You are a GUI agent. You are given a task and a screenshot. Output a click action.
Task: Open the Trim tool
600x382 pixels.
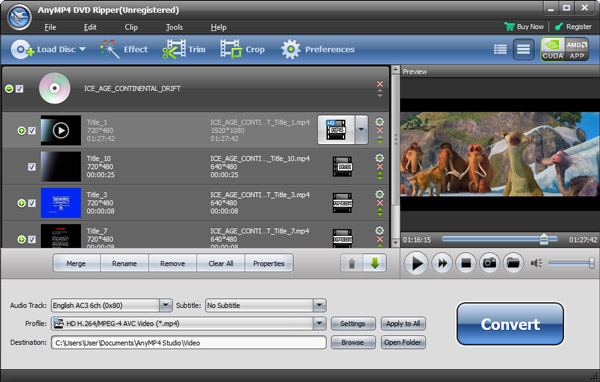184,49
